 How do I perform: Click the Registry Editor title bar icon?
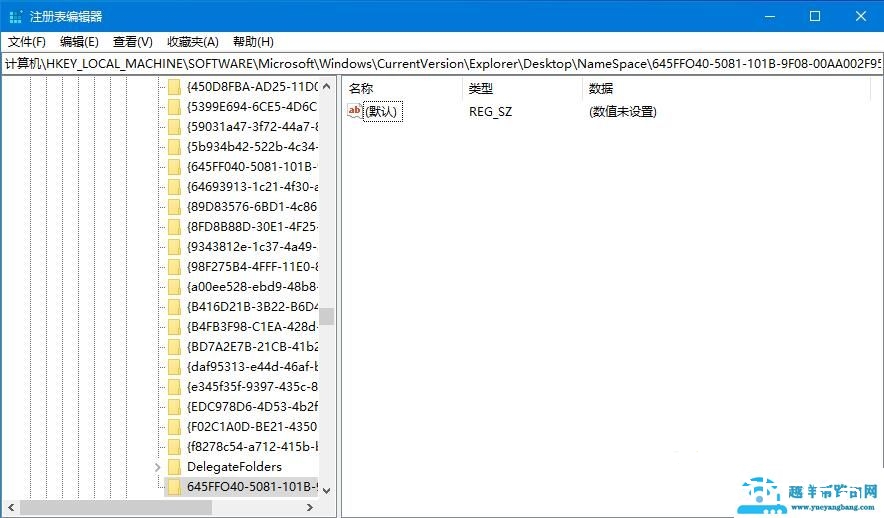[x=16, y=16]
